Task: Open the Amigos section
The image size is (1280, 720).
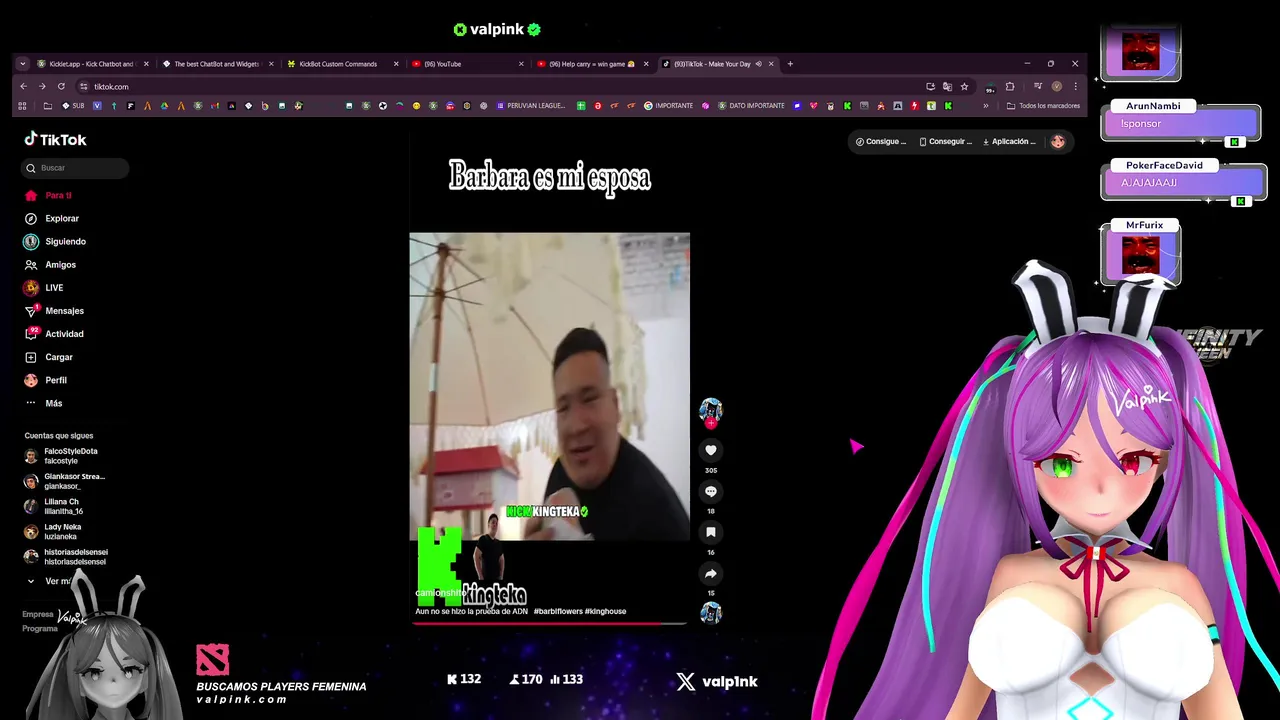Action: point(50,264)
